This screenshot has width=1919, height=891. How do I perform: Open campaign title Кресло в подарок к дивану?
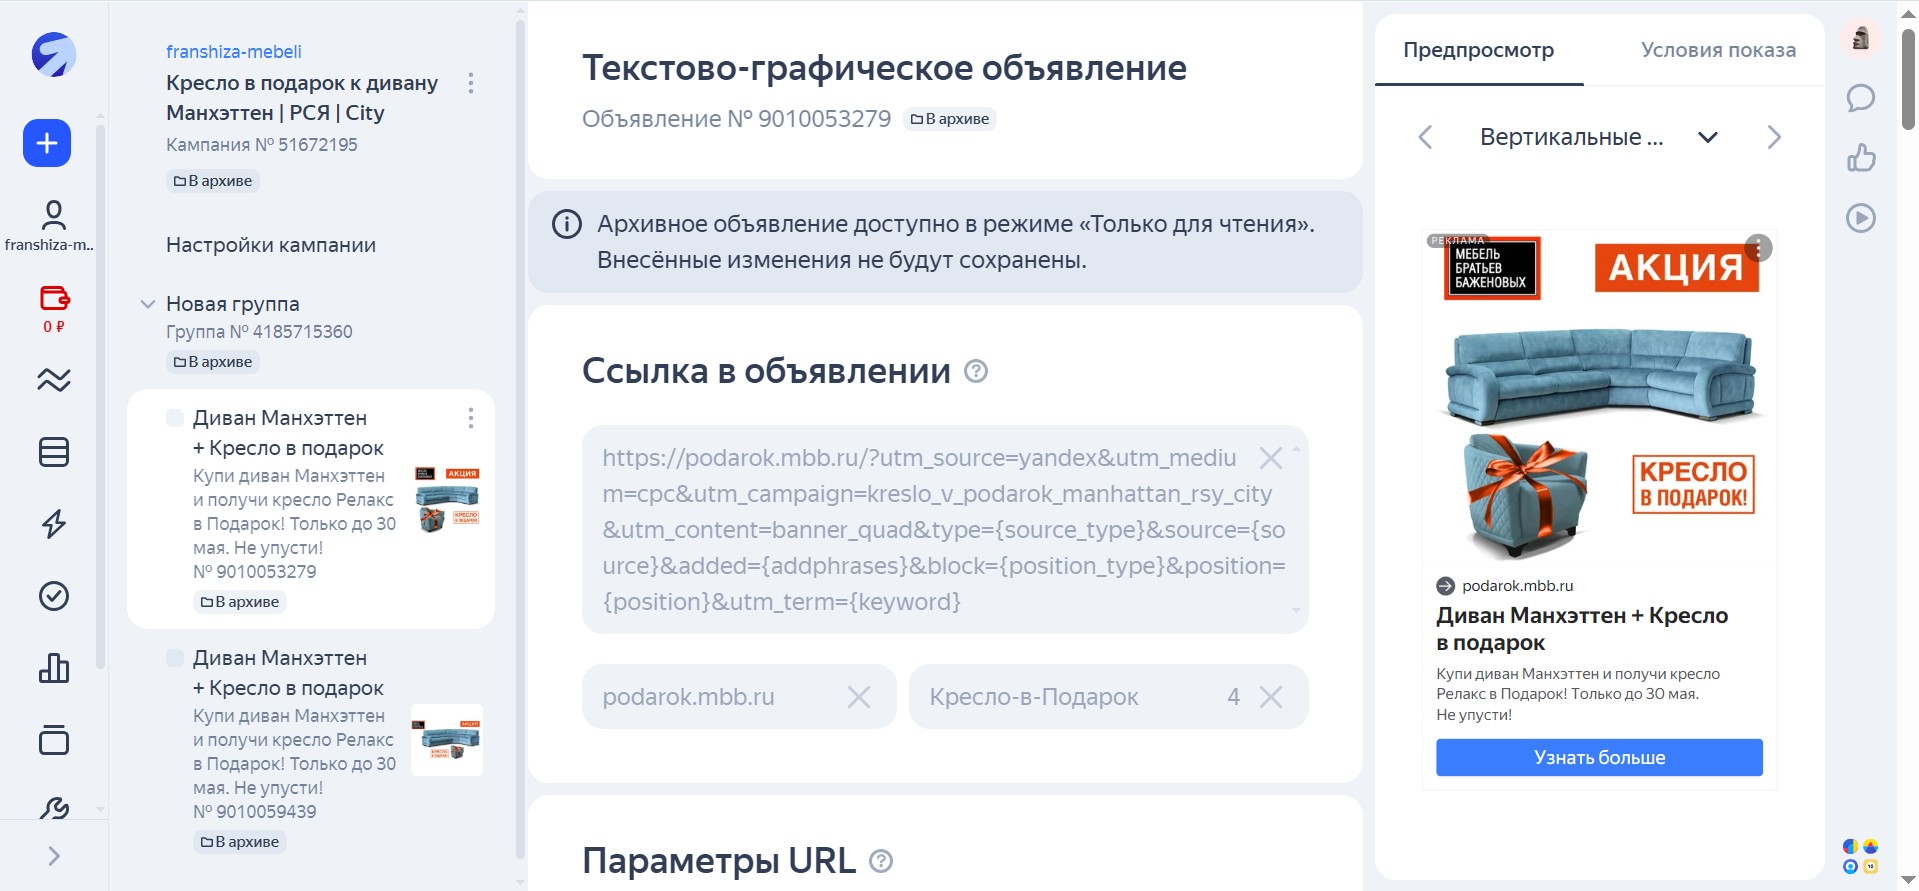302,98
